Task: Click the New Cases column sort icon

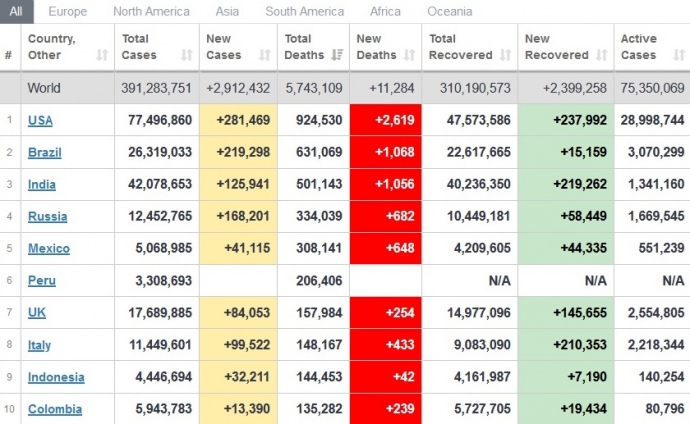Action: click(264, 55)
